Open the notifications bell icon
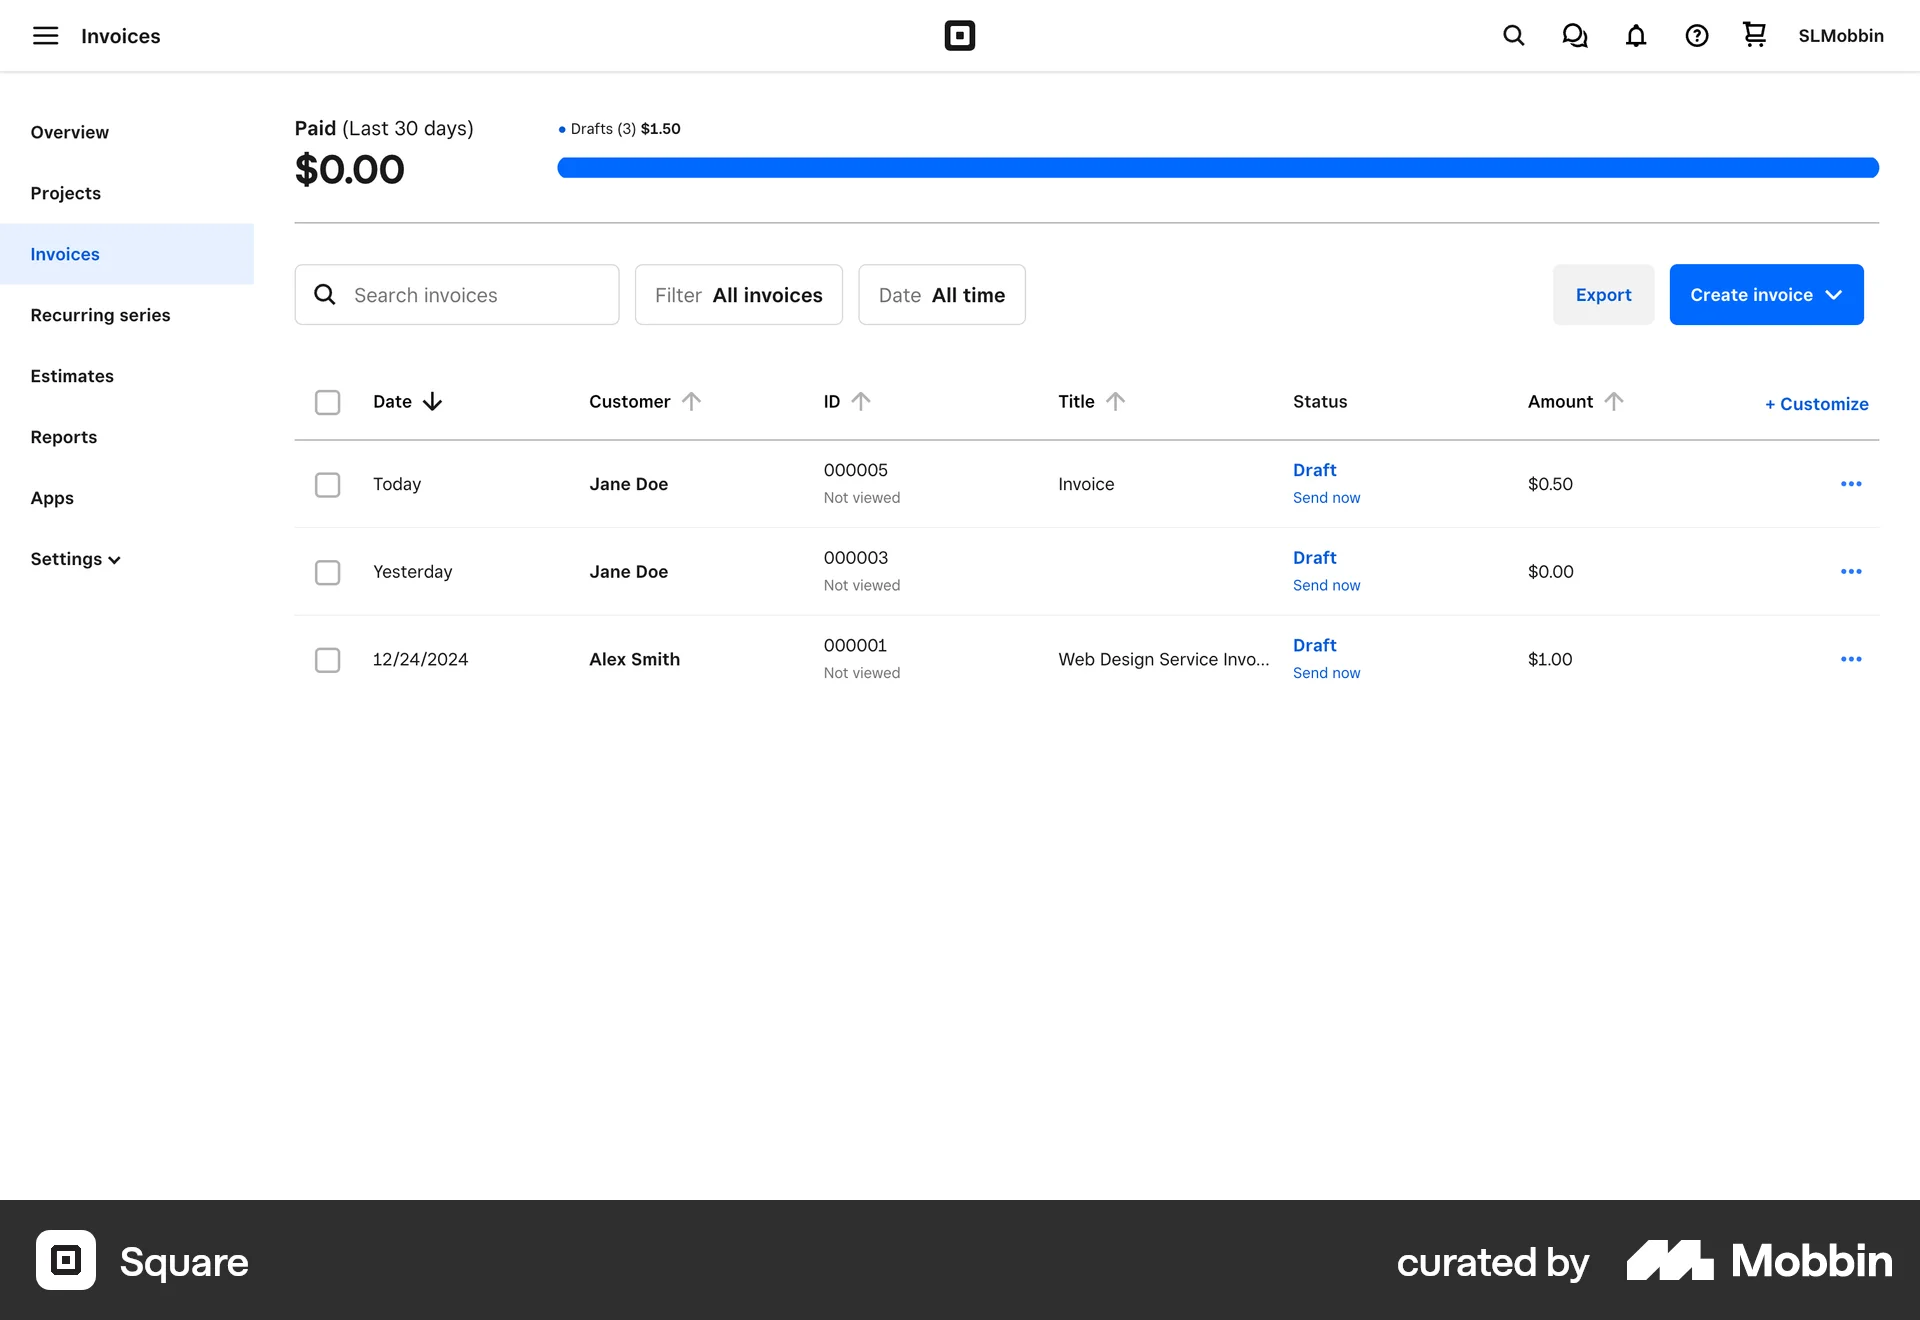1920x1320 pixels. [x=1635, y=35]
